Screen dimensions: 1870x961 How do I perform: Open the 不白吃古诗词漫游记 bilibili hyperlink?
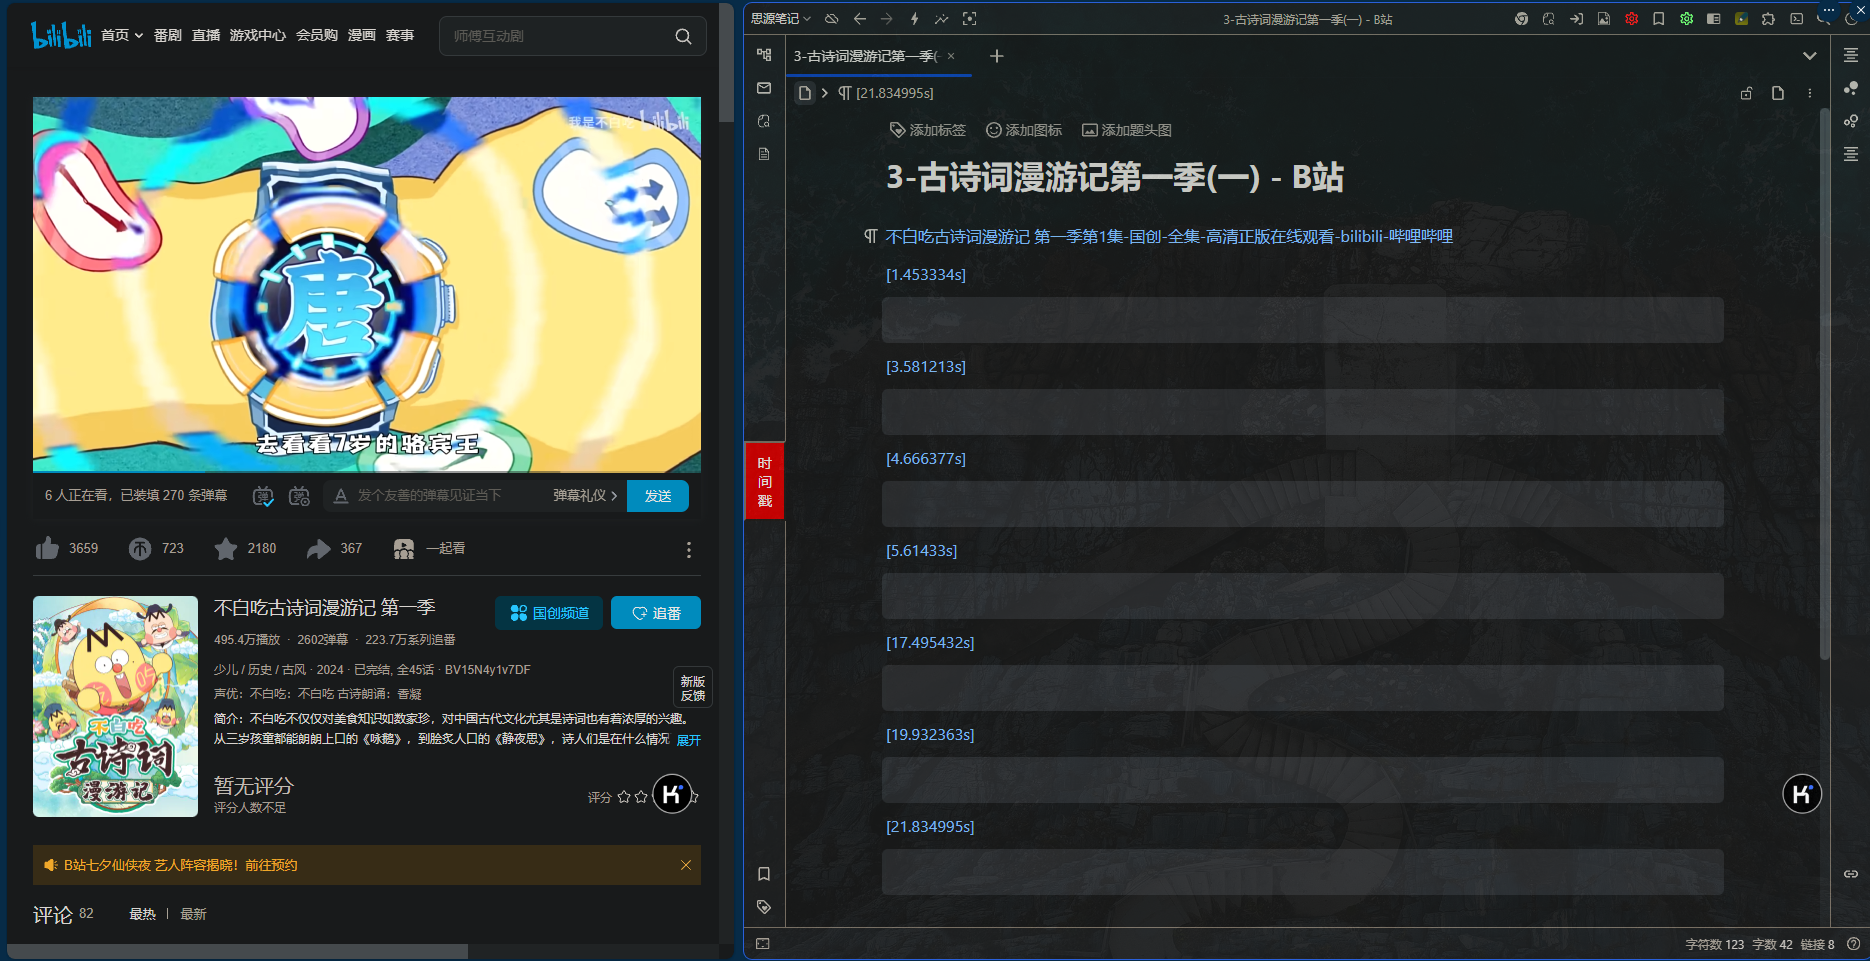(1169, 237)
